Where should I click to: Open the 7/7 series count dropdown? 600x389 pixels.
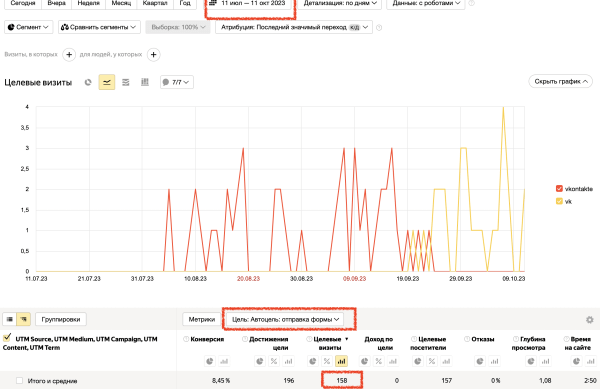[x=177, y=82]
